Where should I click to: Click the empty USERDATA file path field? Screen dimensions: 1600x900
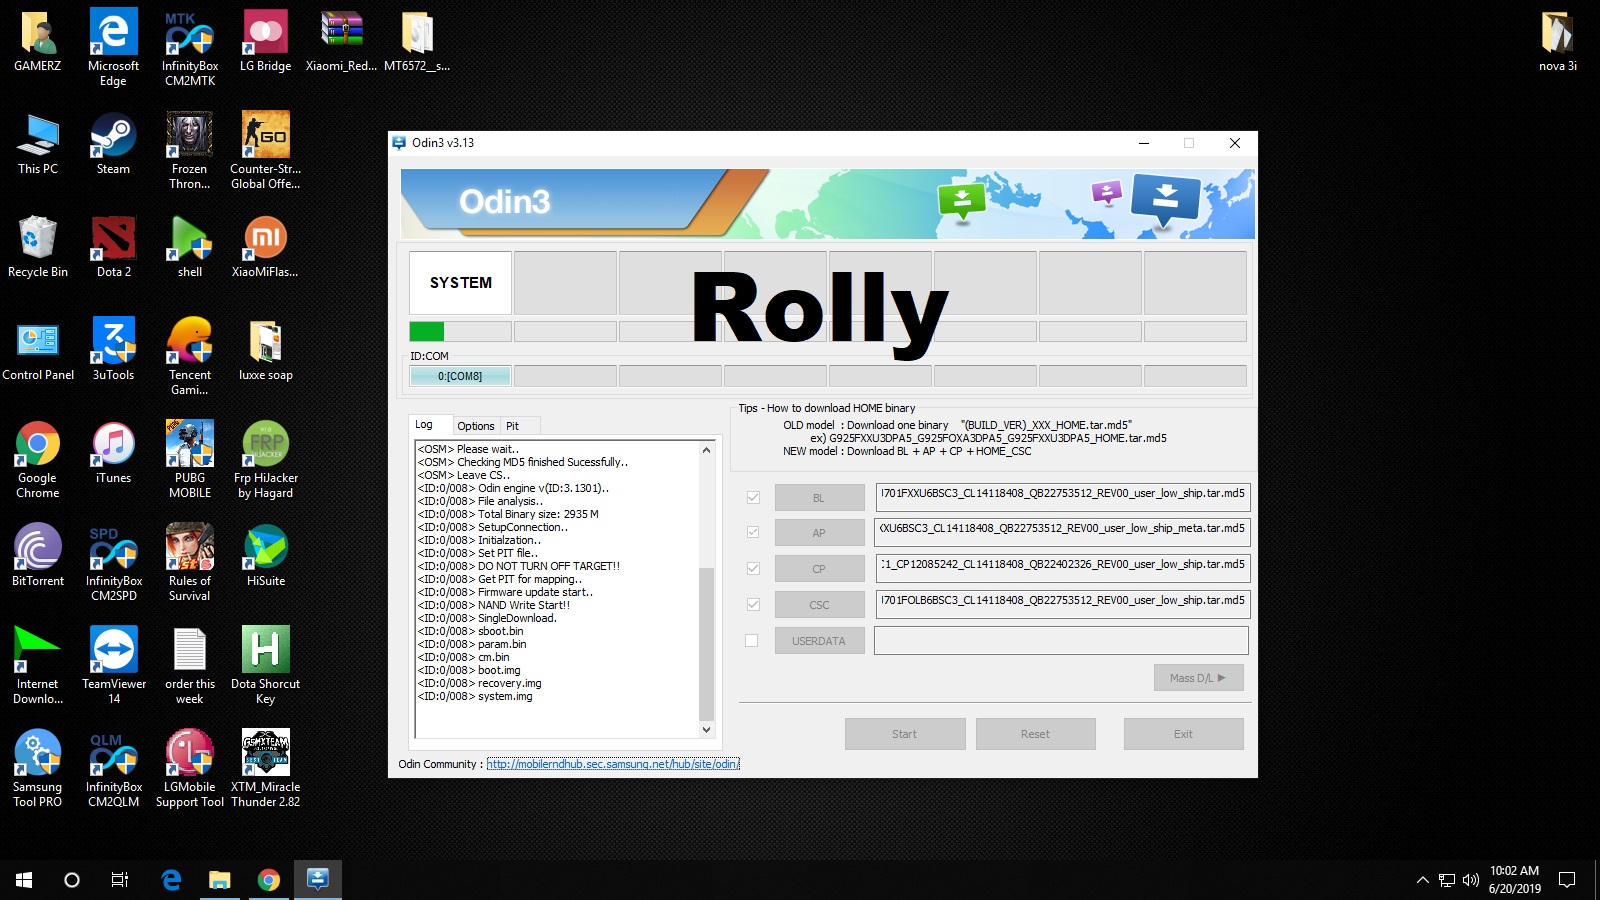pyautogui.click(x=1062, y=641)
